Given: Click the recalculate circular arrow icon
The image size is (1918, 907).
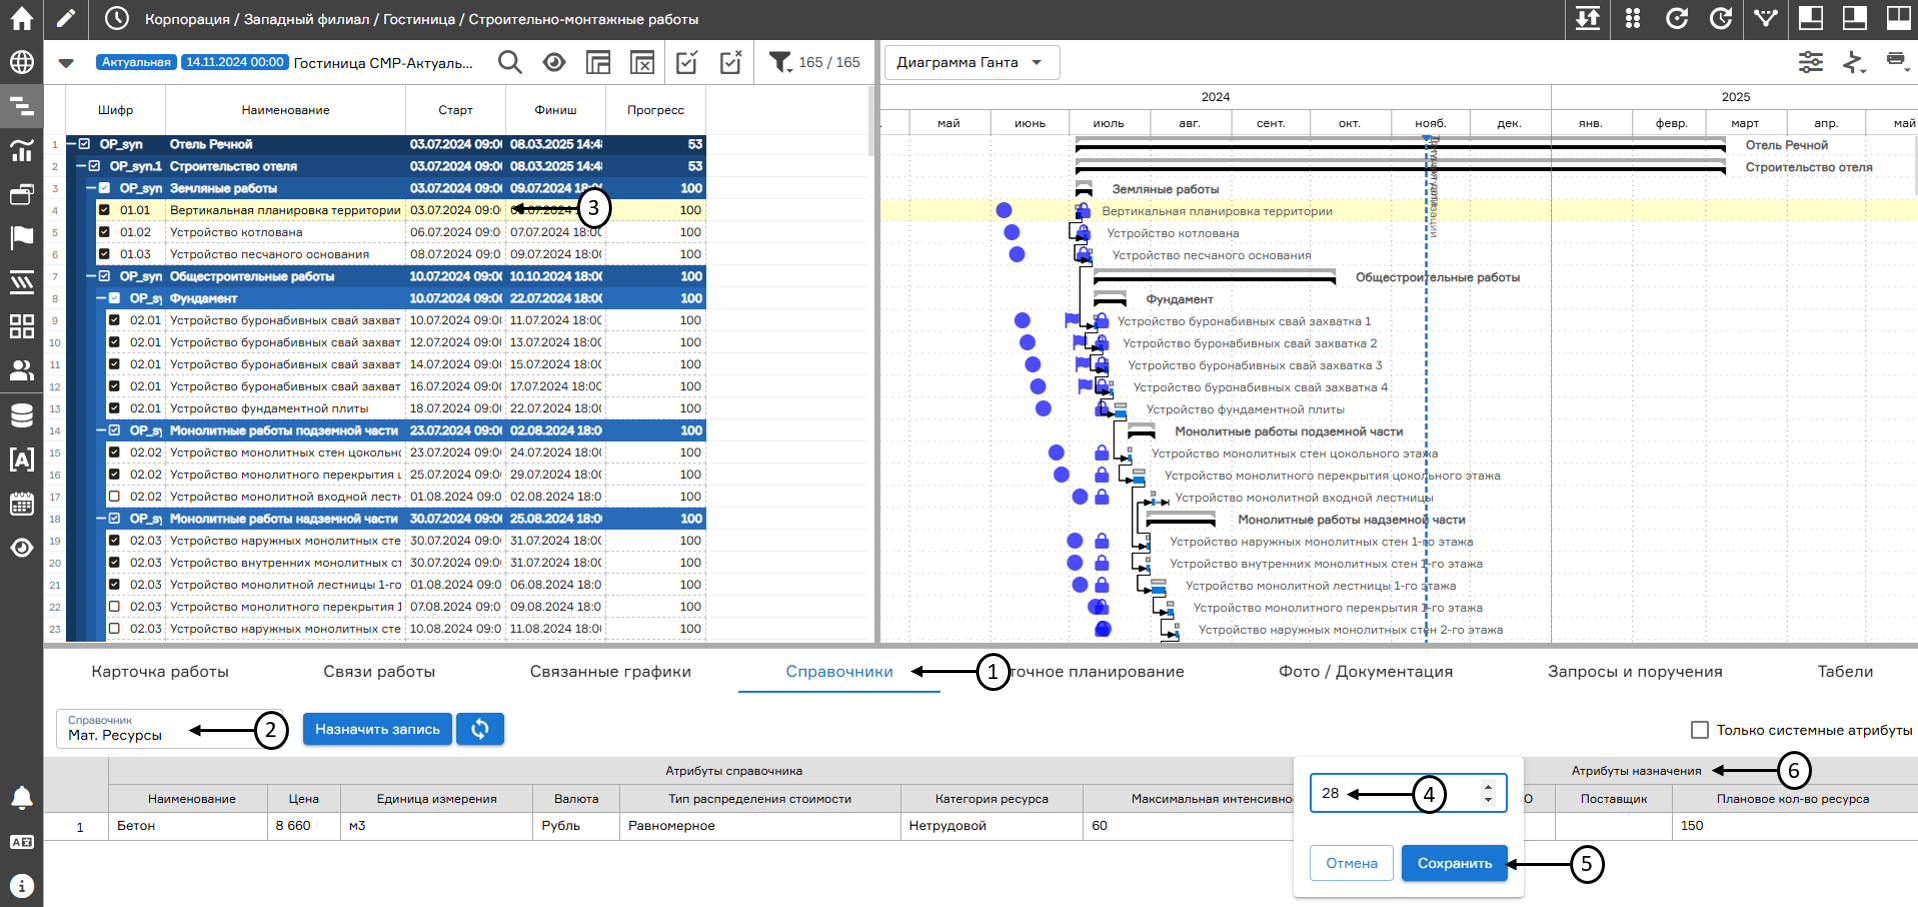Looking at the screenshot, I should (x=1677, y=18).
